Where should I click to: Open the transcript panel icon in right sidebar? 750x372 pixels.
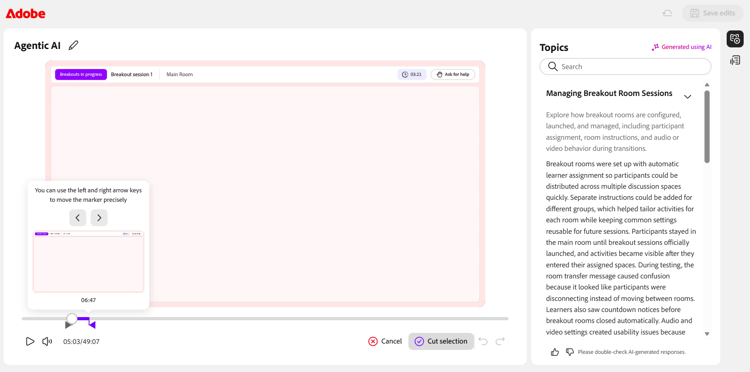click(735, 60)
